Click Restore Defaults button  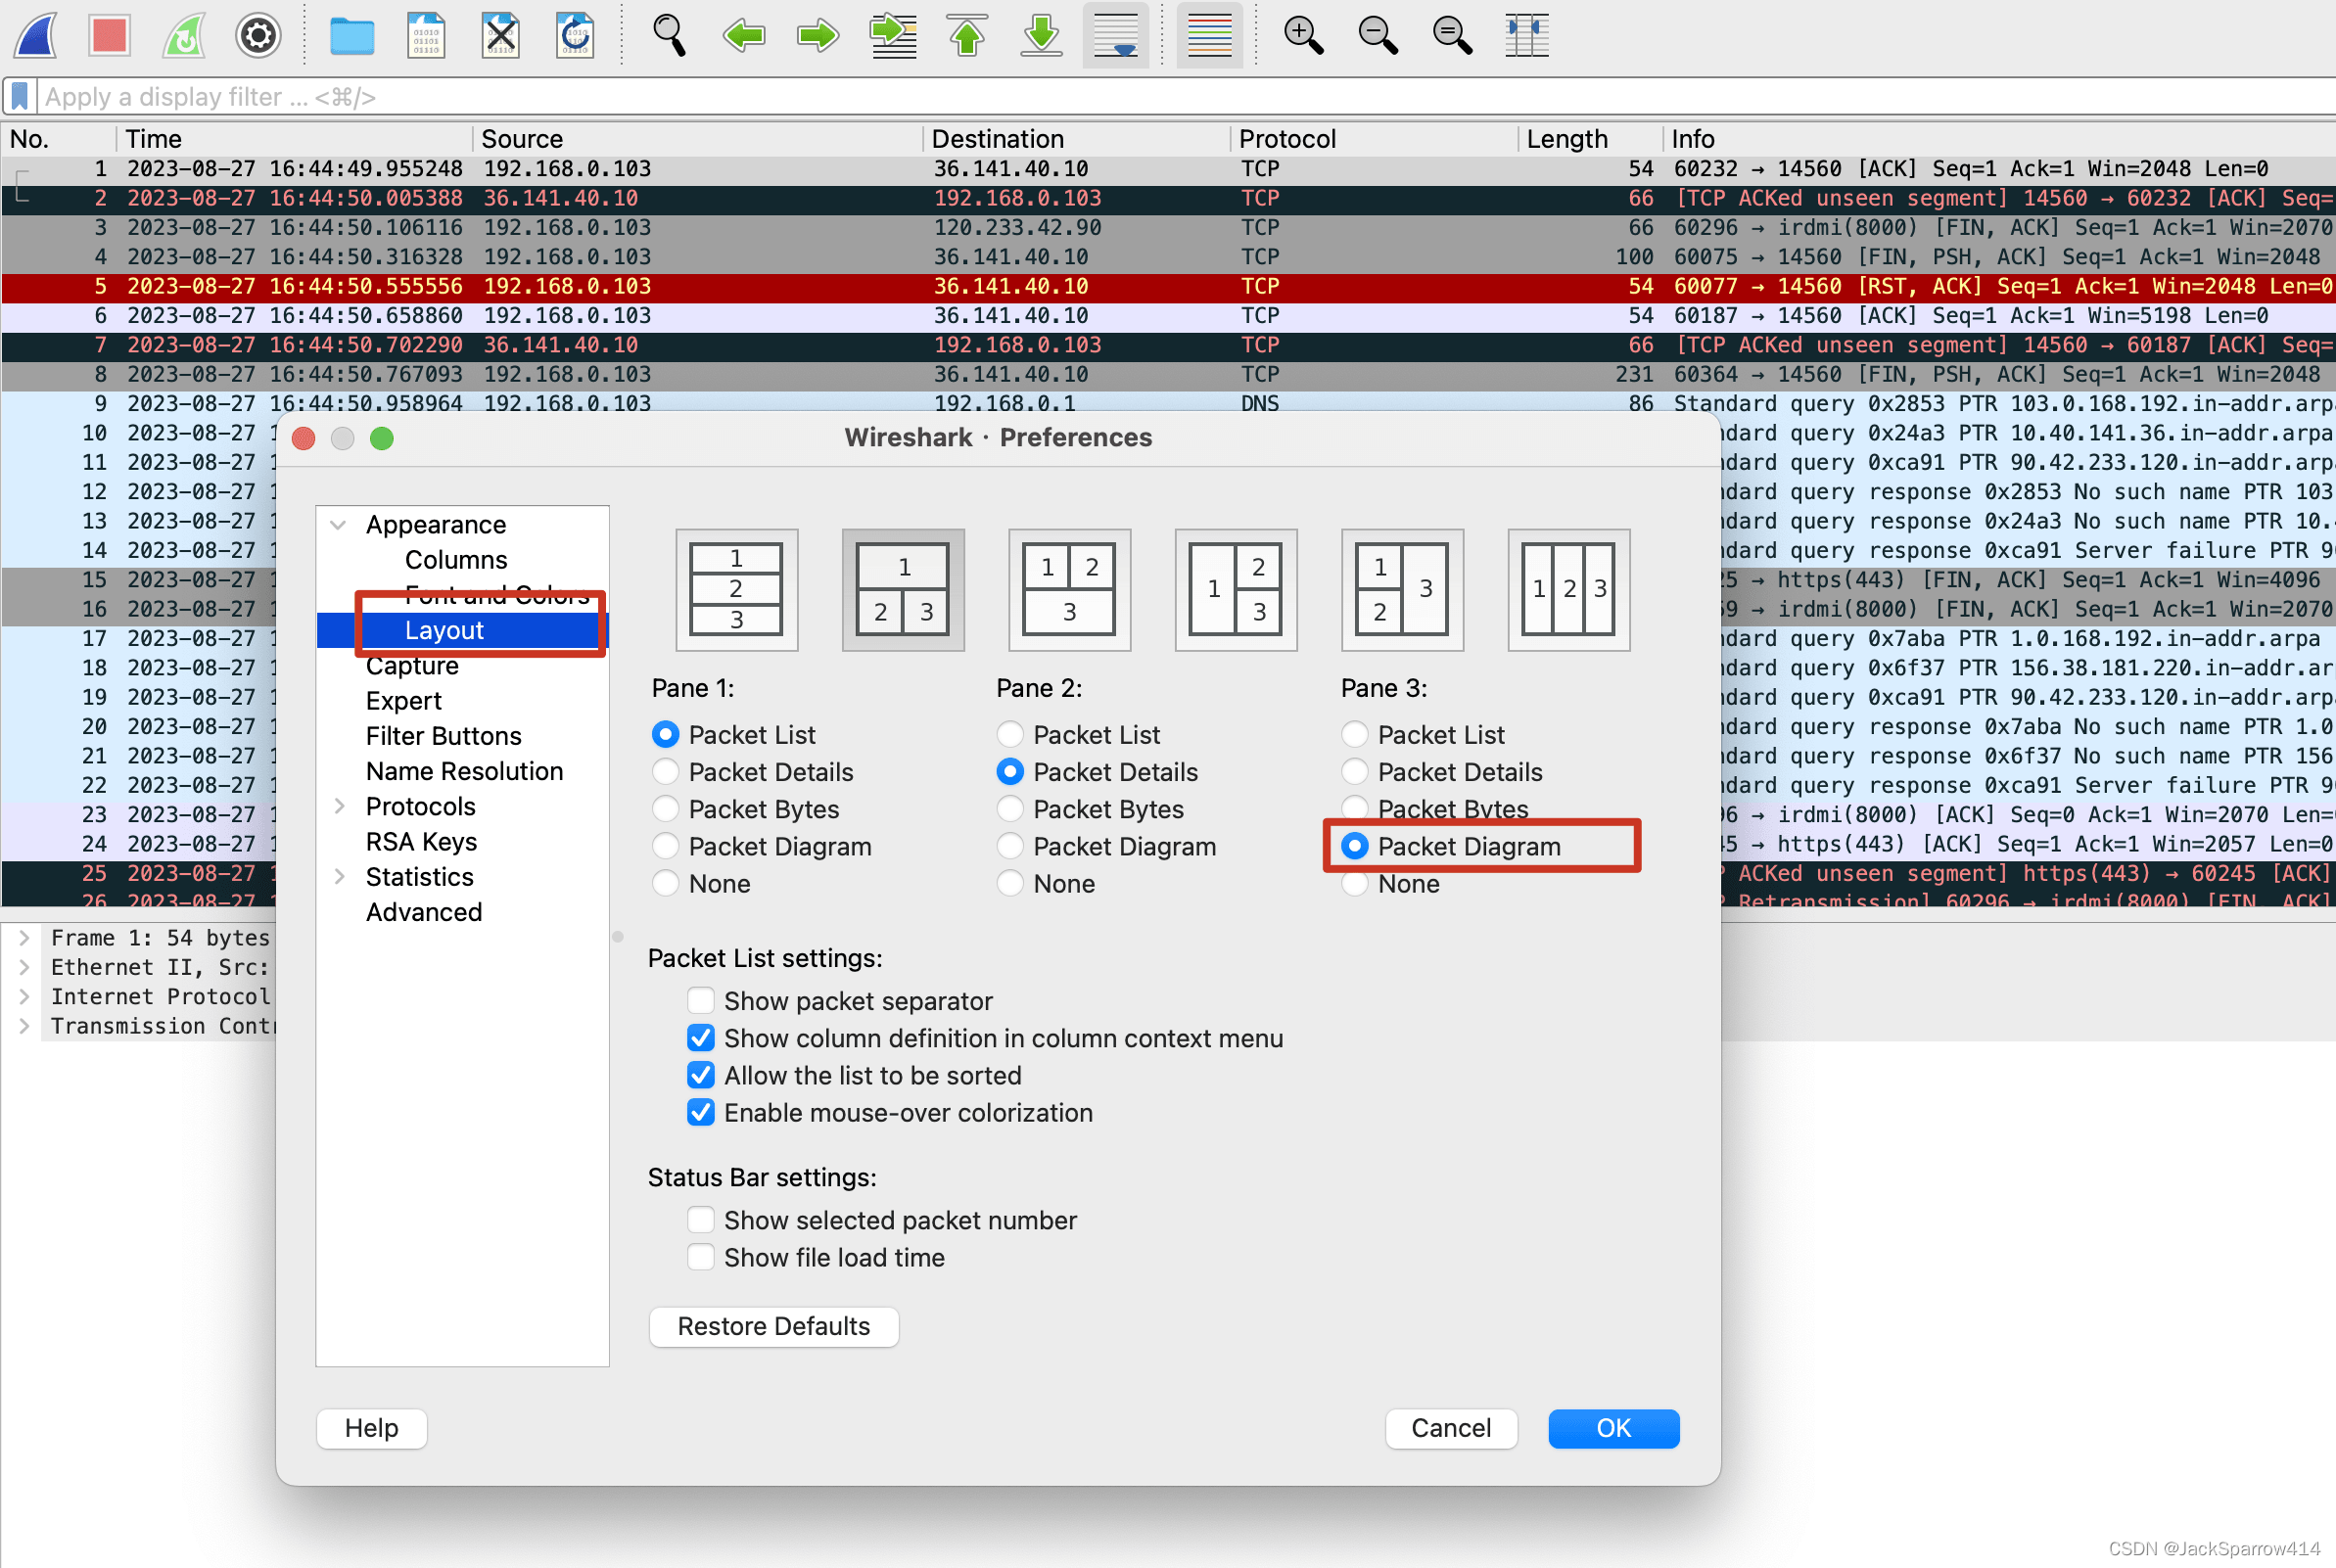coord(774,1327)
